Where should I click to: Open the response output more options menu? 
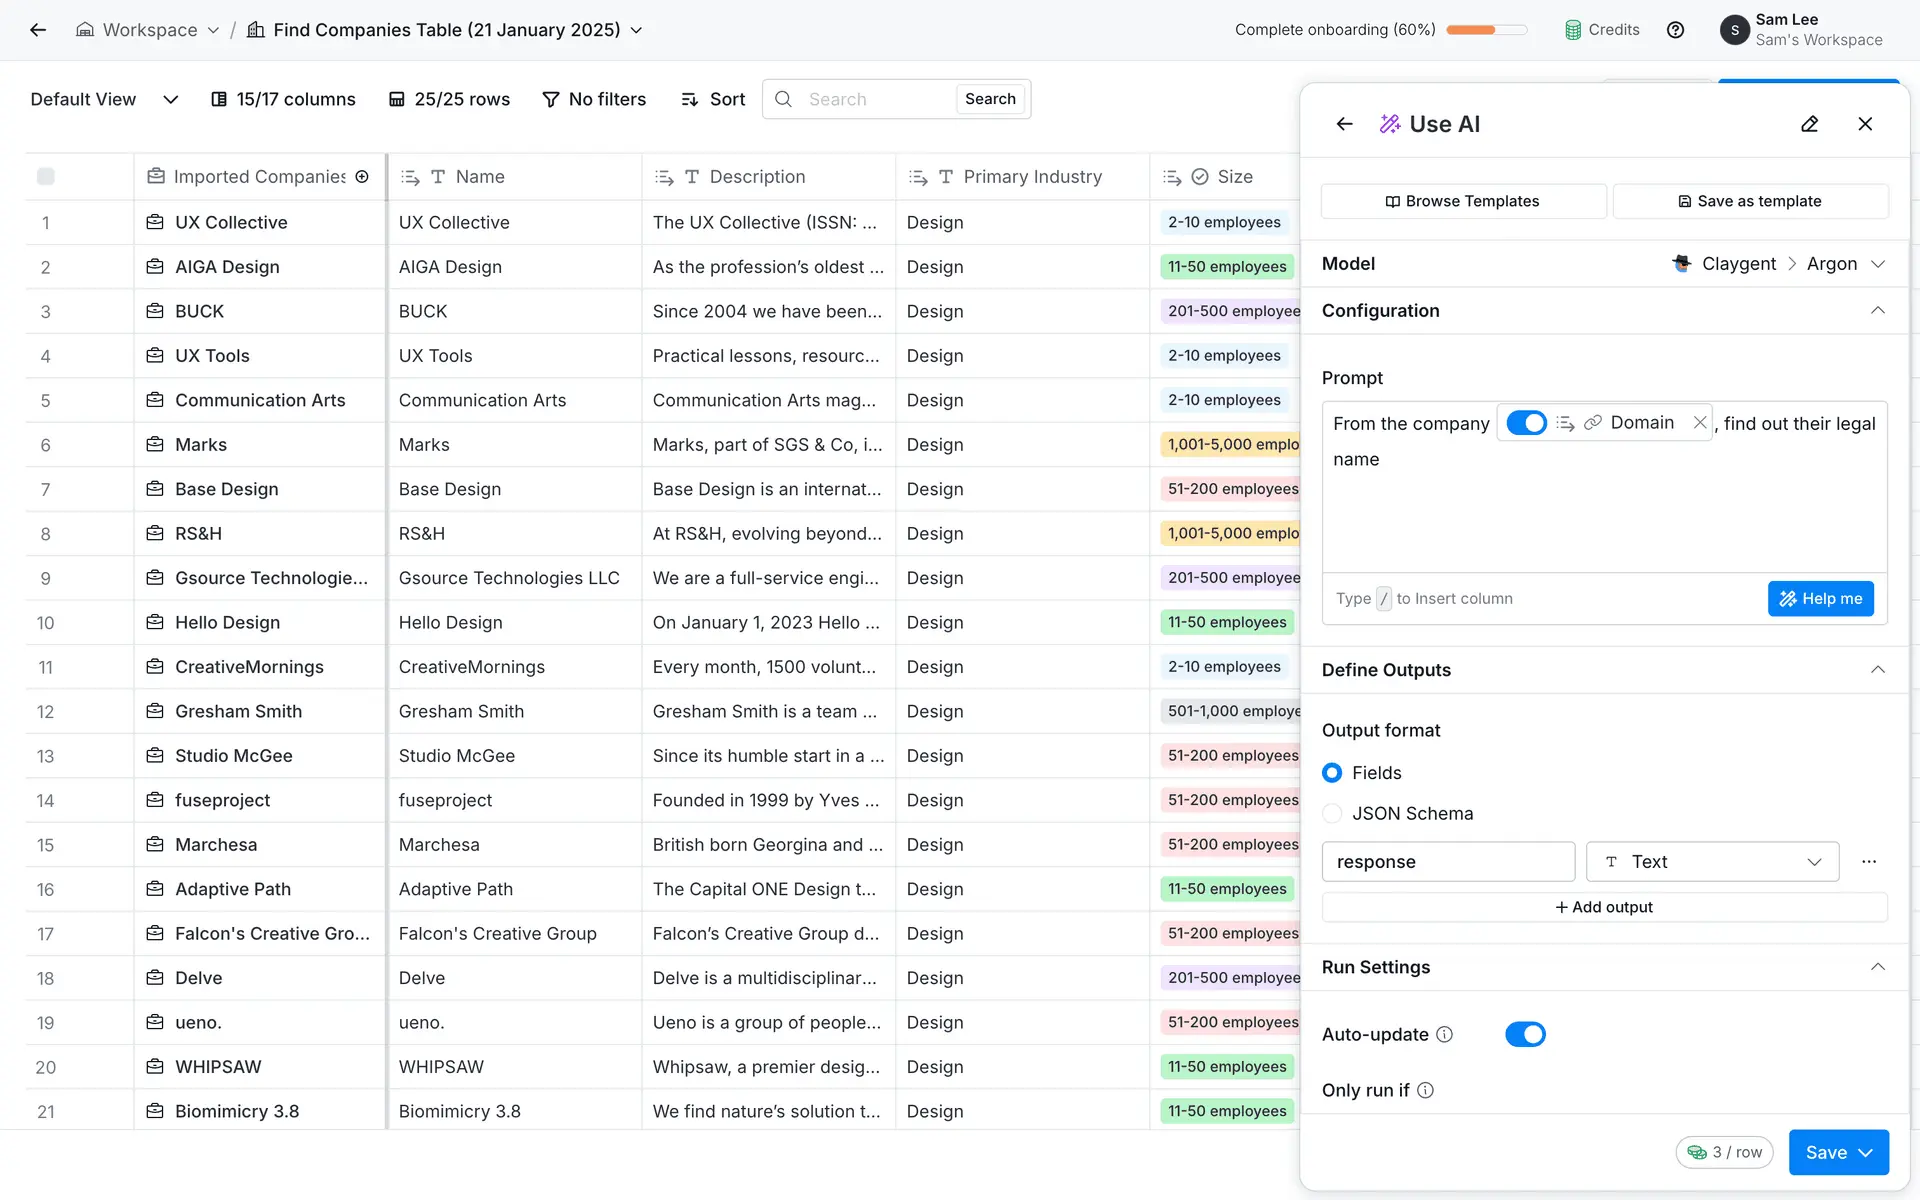1868,861
